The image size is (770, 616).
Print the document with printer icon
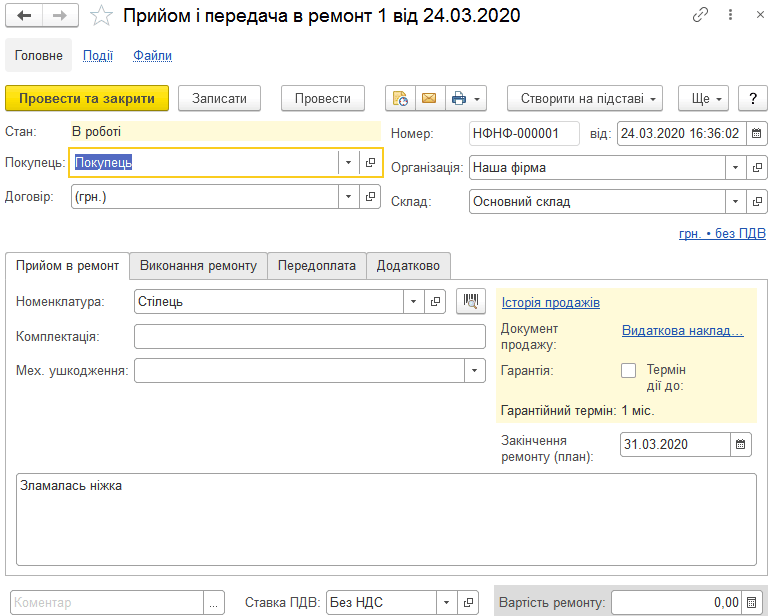pyautogui.click(x=459, y=98)
